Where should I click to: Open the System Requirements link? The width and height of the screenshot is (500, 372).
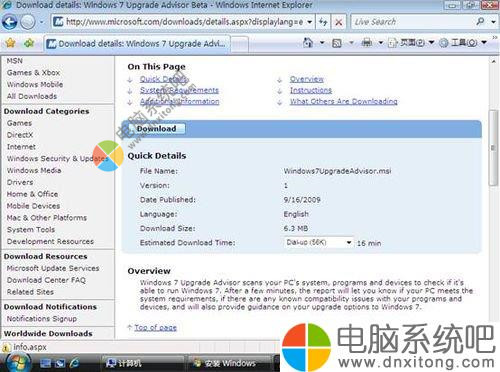tap(179, 90)
